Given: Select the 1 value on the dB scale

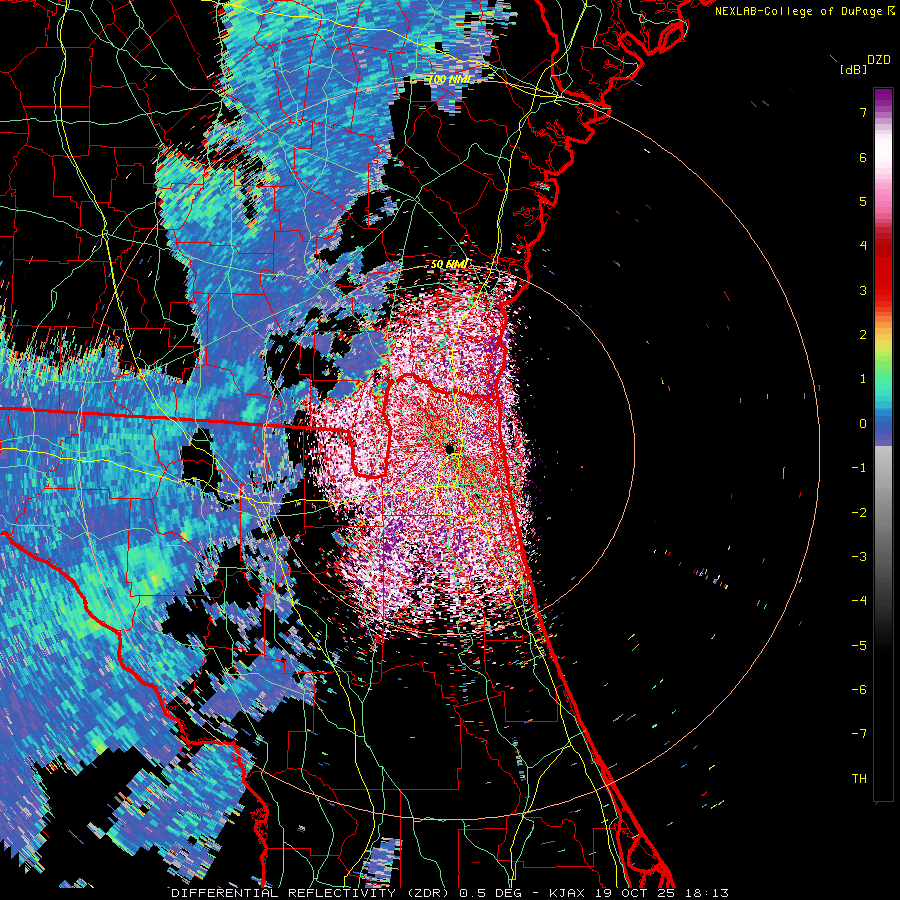Looking at the screenshot, I should pyautogui.click(x=863, y=379).
